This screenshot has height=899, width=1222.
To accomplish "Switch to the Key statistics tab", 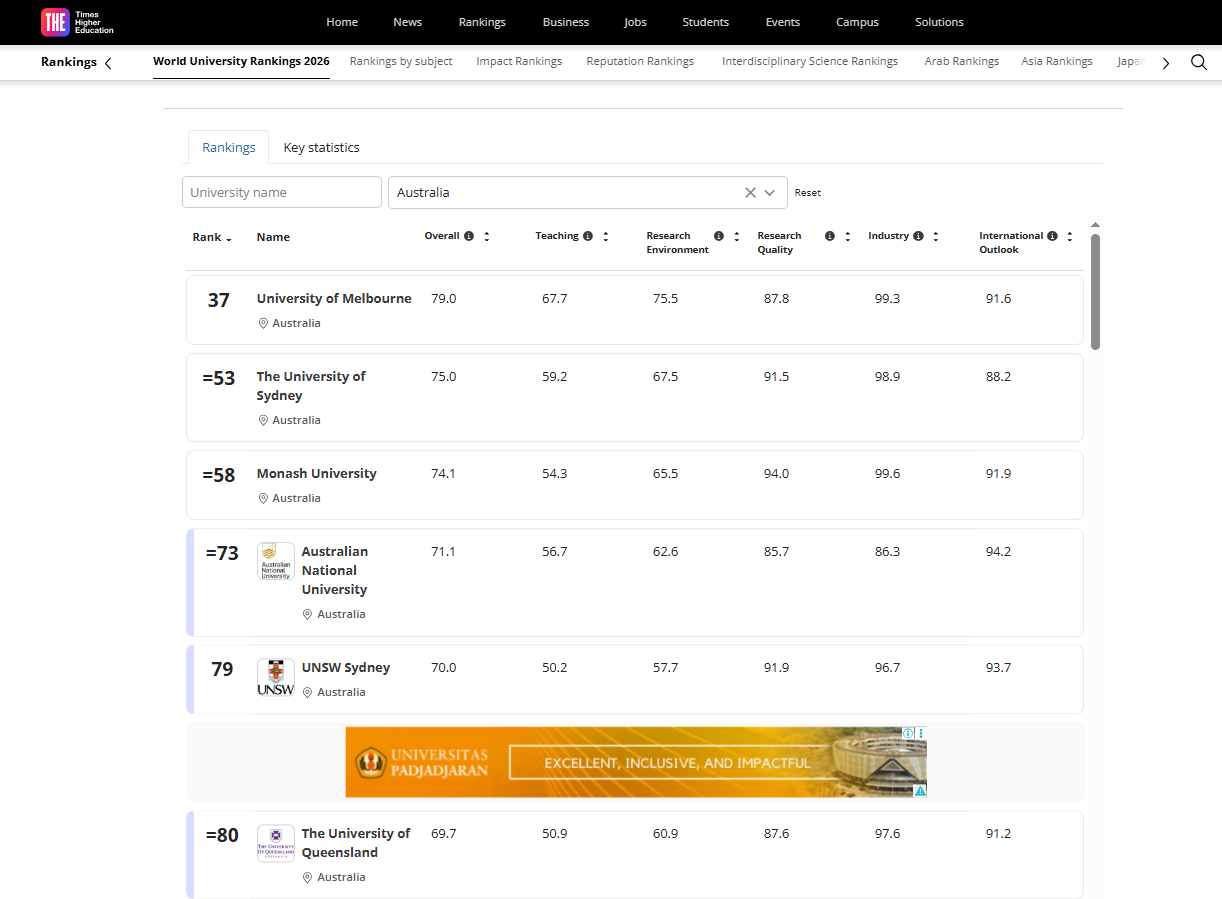I will pos(321,147).
